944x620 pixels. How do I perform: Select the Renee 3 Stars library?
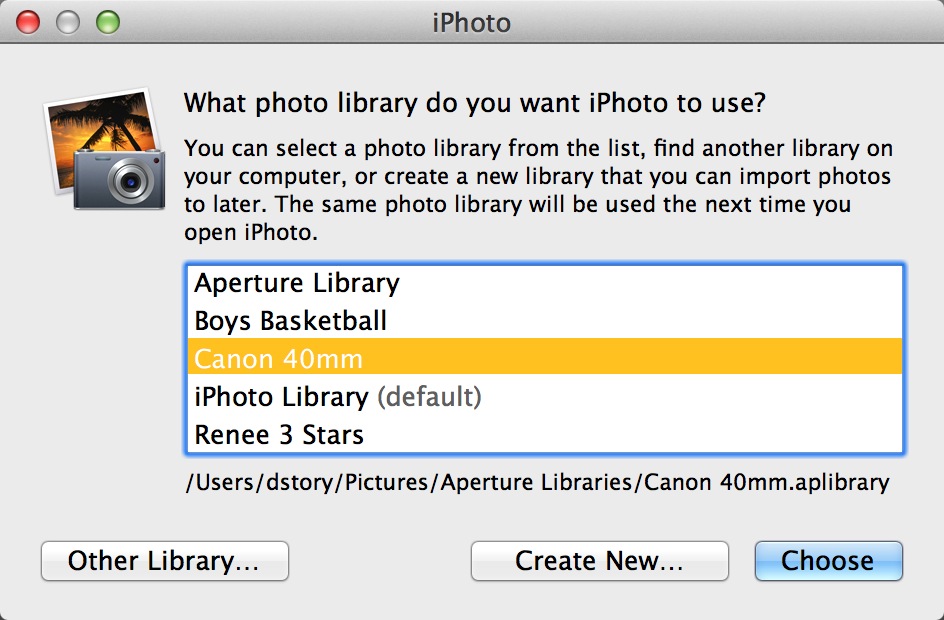(x=279, y=435)
